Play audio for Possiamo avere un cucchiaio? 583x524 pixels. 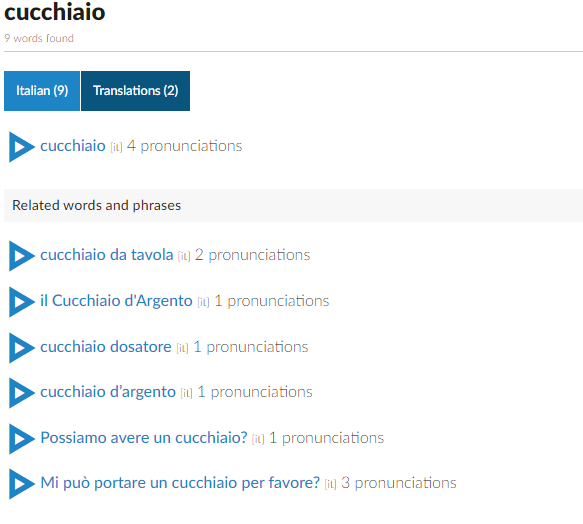click(22, 439)
